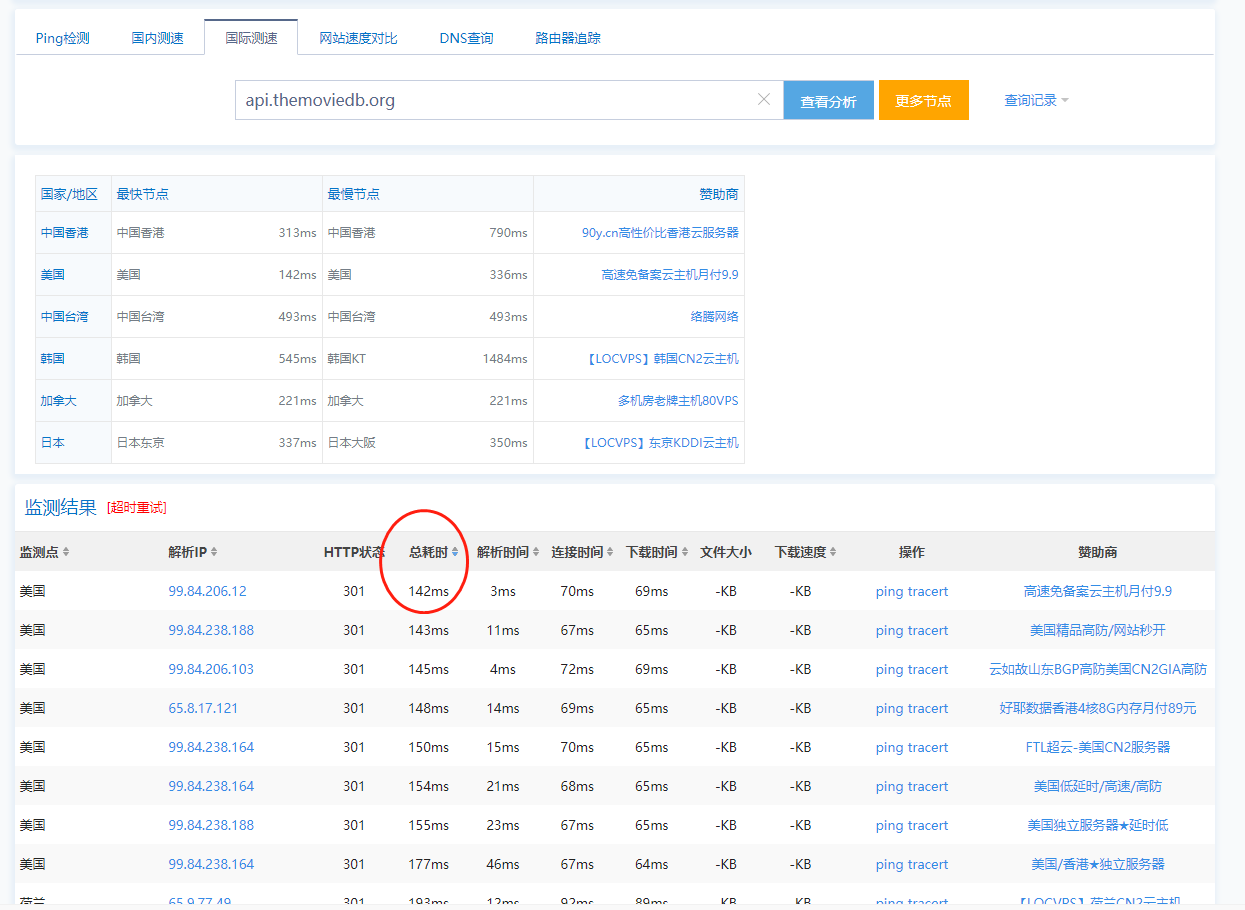Switch to the Ping检测 tab

point(60,37)
